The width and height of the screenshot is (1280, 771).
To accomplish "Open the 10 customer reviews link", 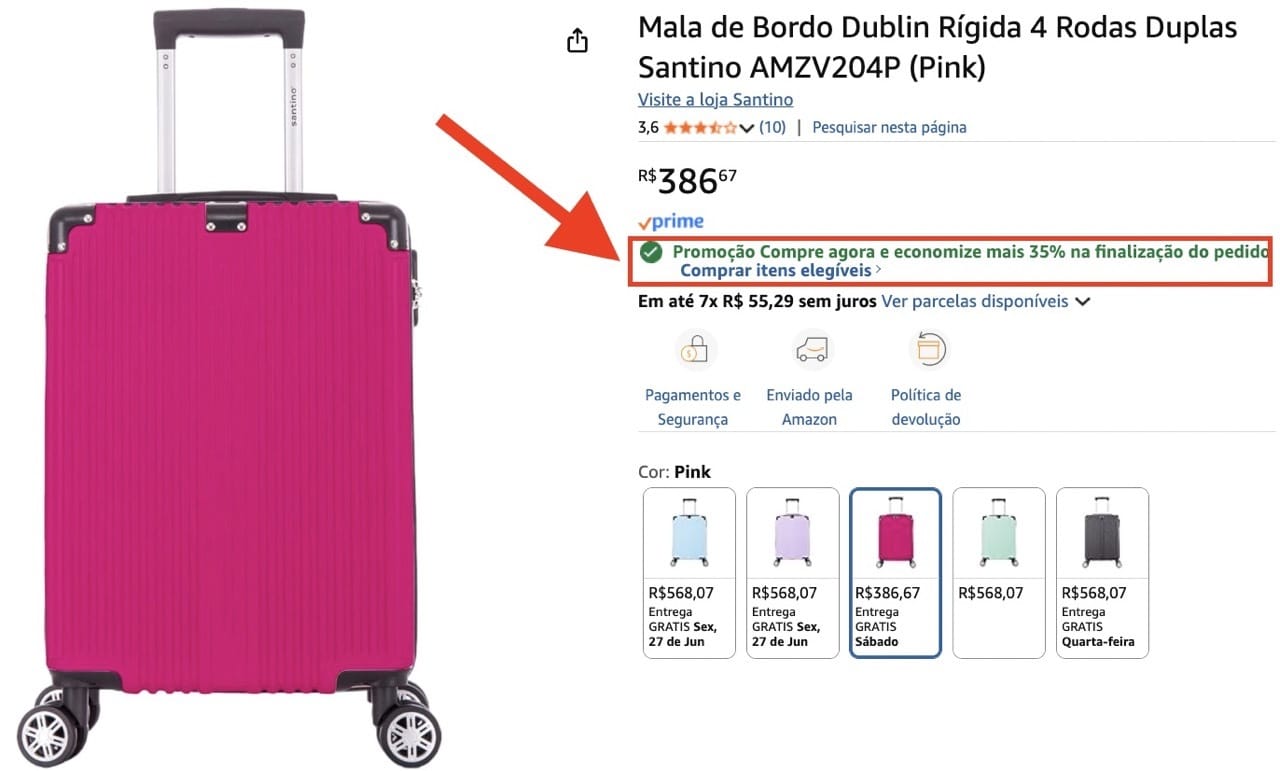I will point(772,127).
